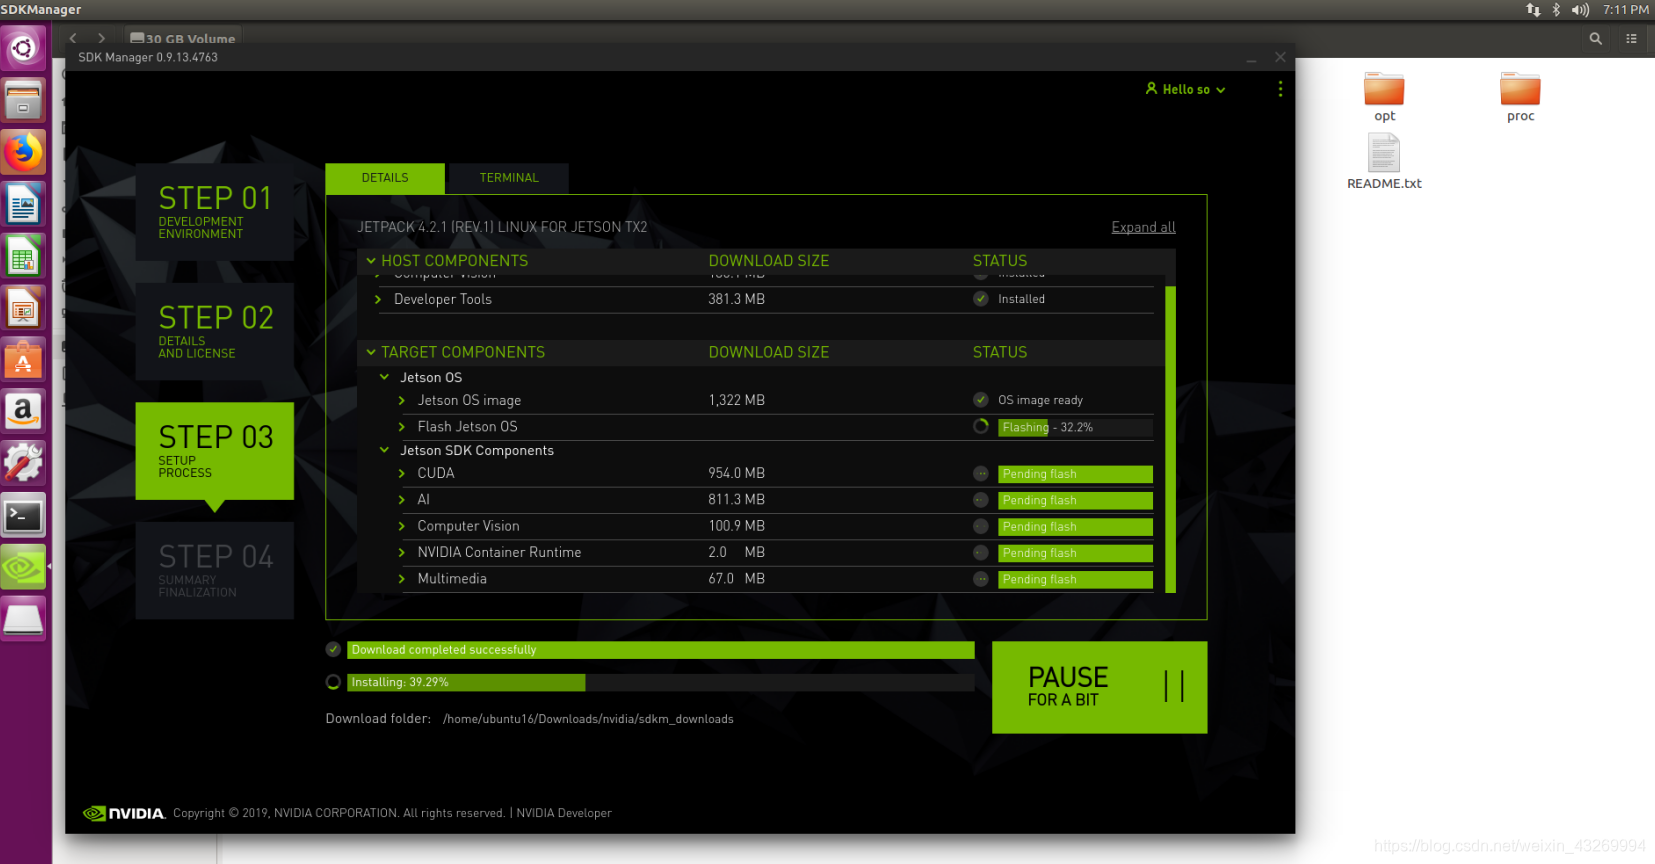Click the download completed checkmark
The width and height of the screenshot is (1655, 864).
(334, 650)
